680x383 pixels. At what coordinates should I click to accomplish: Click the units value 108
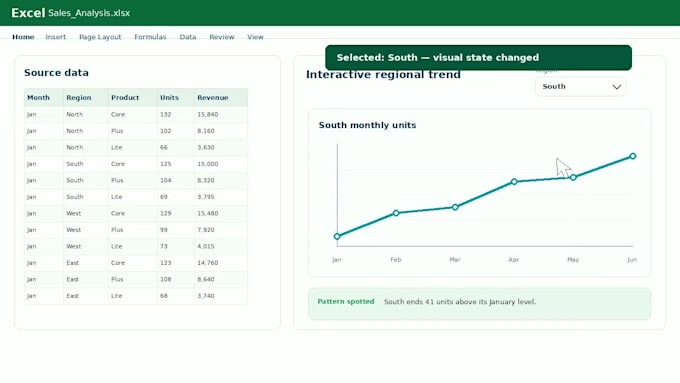[x=166, y=279]
